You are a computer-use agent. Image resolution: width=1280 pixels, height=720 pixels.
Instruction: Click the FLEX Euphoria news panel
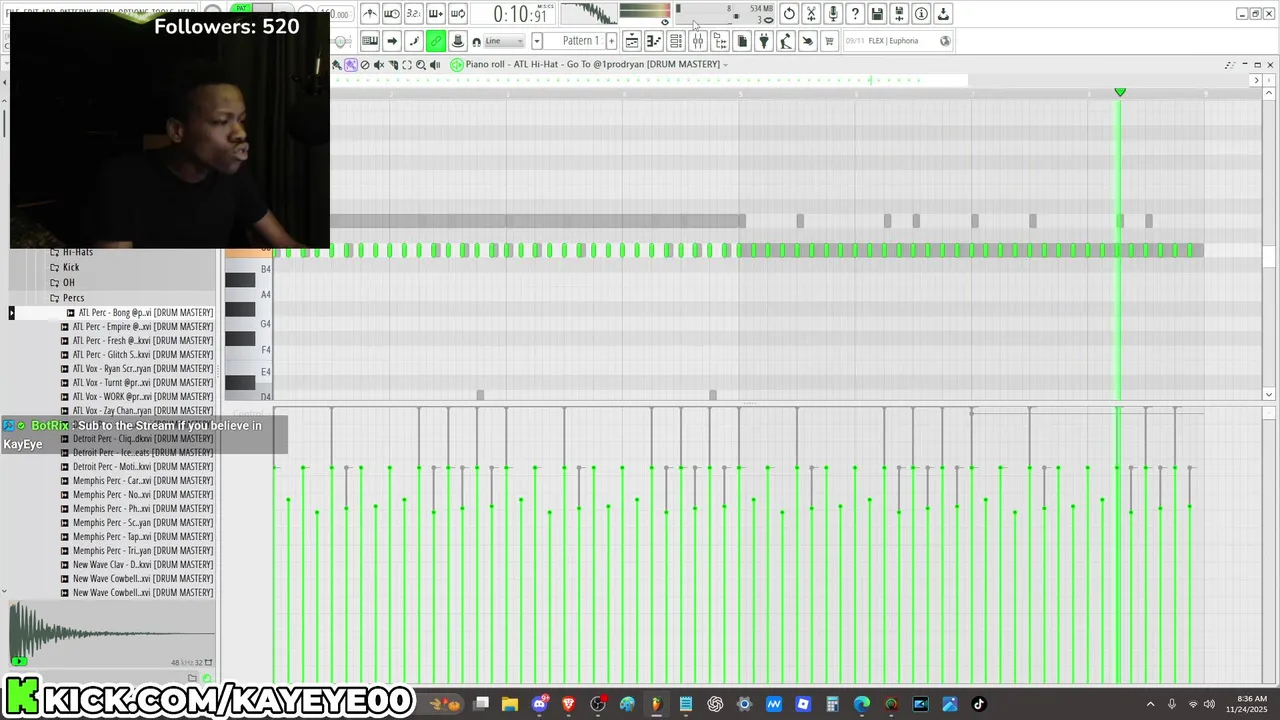coord(897,41)
